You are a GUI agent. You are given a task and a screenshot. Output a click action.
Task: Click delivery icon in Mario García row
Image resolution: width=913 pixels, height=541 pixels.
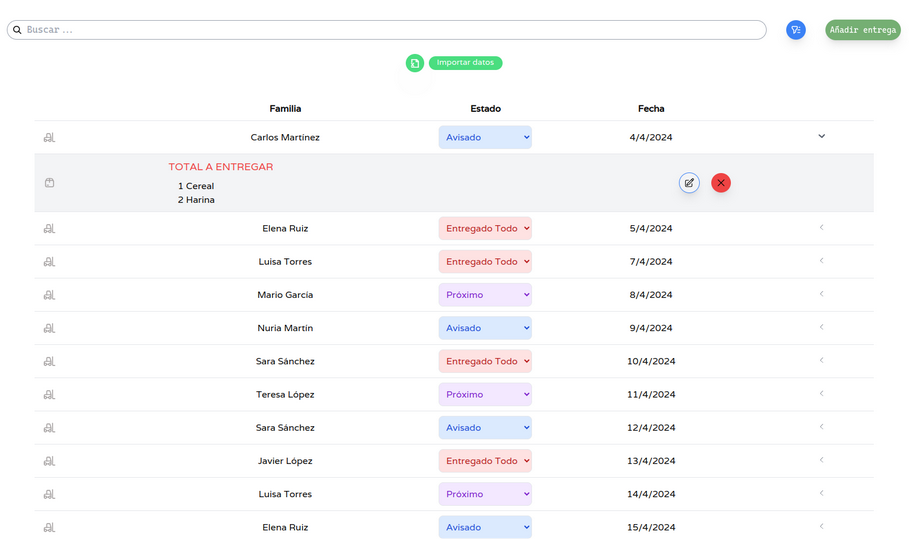pyautogui.click(x=49, y=295)
